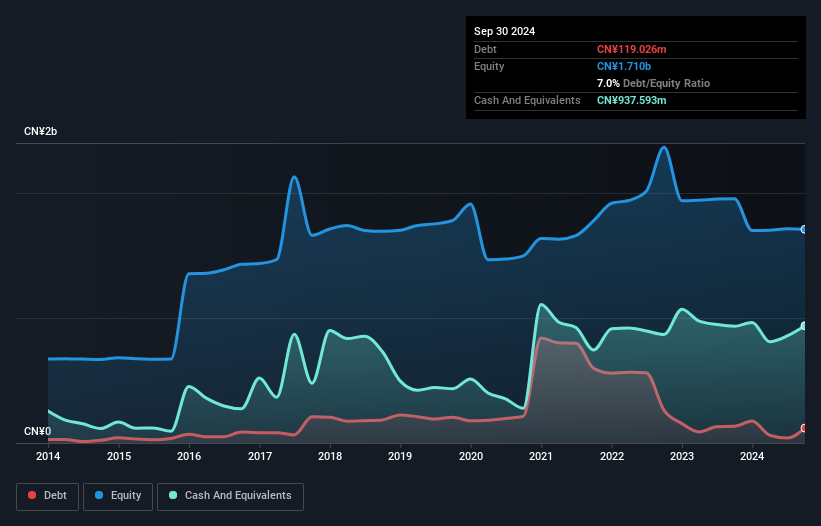Click the CN¥119.026m debt value
The image size is (821, 526).
tap(631, 49)
